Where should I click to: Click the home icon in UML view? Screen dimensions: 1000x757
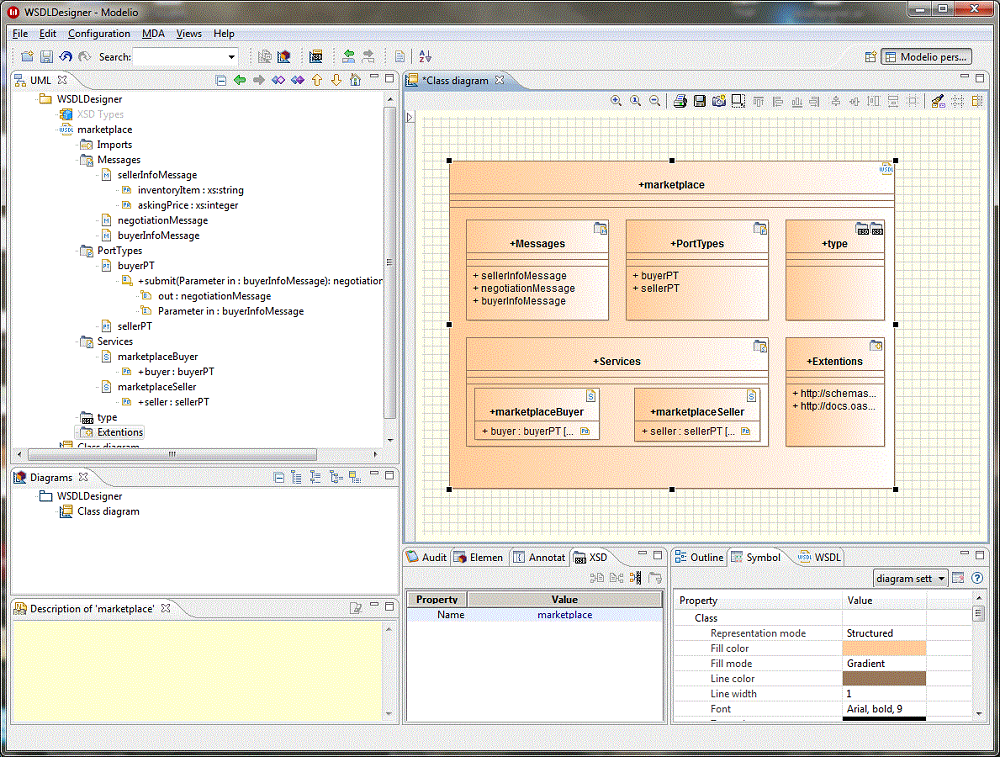point(355,80)
